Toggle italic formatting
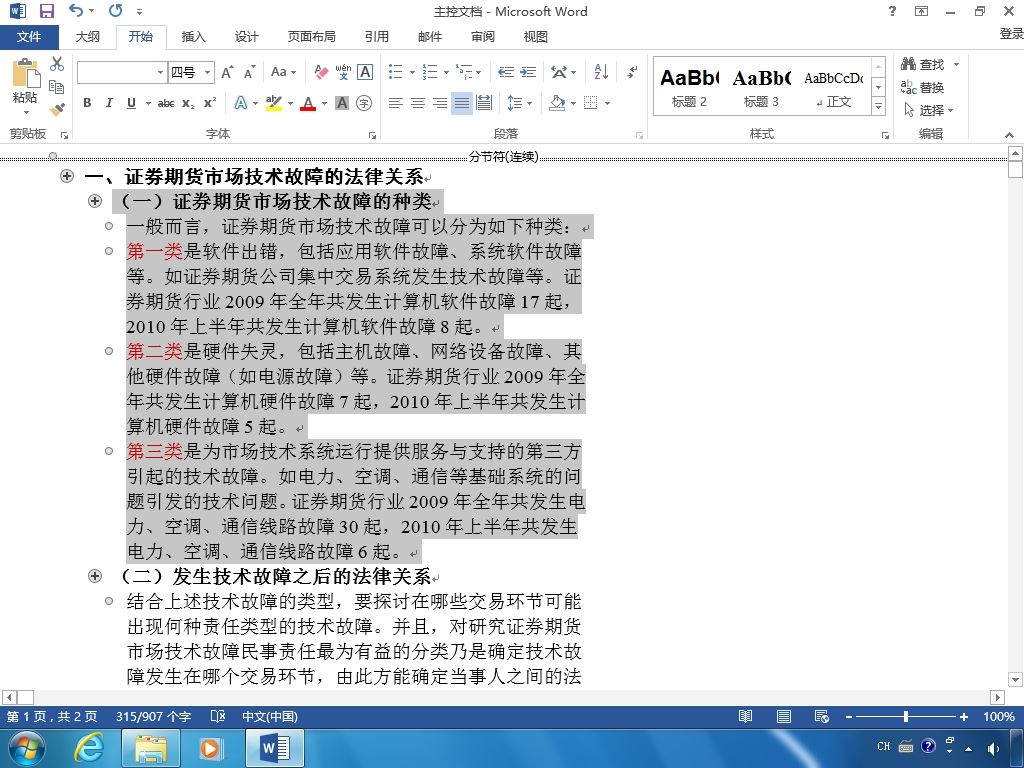The width and height of the screenshot is (1024, 768). pyautogui.click(x=109, y=103)
